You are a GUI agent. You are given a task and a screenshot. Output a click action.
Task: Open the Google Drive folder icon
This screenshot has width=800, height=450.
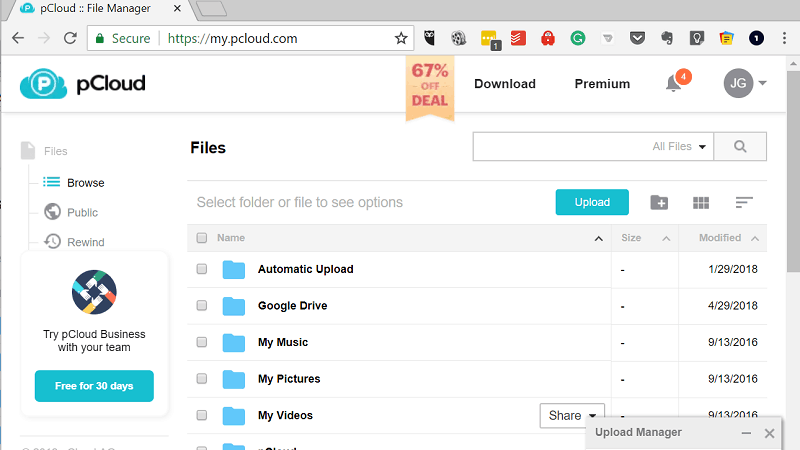[x=234, y=306]
